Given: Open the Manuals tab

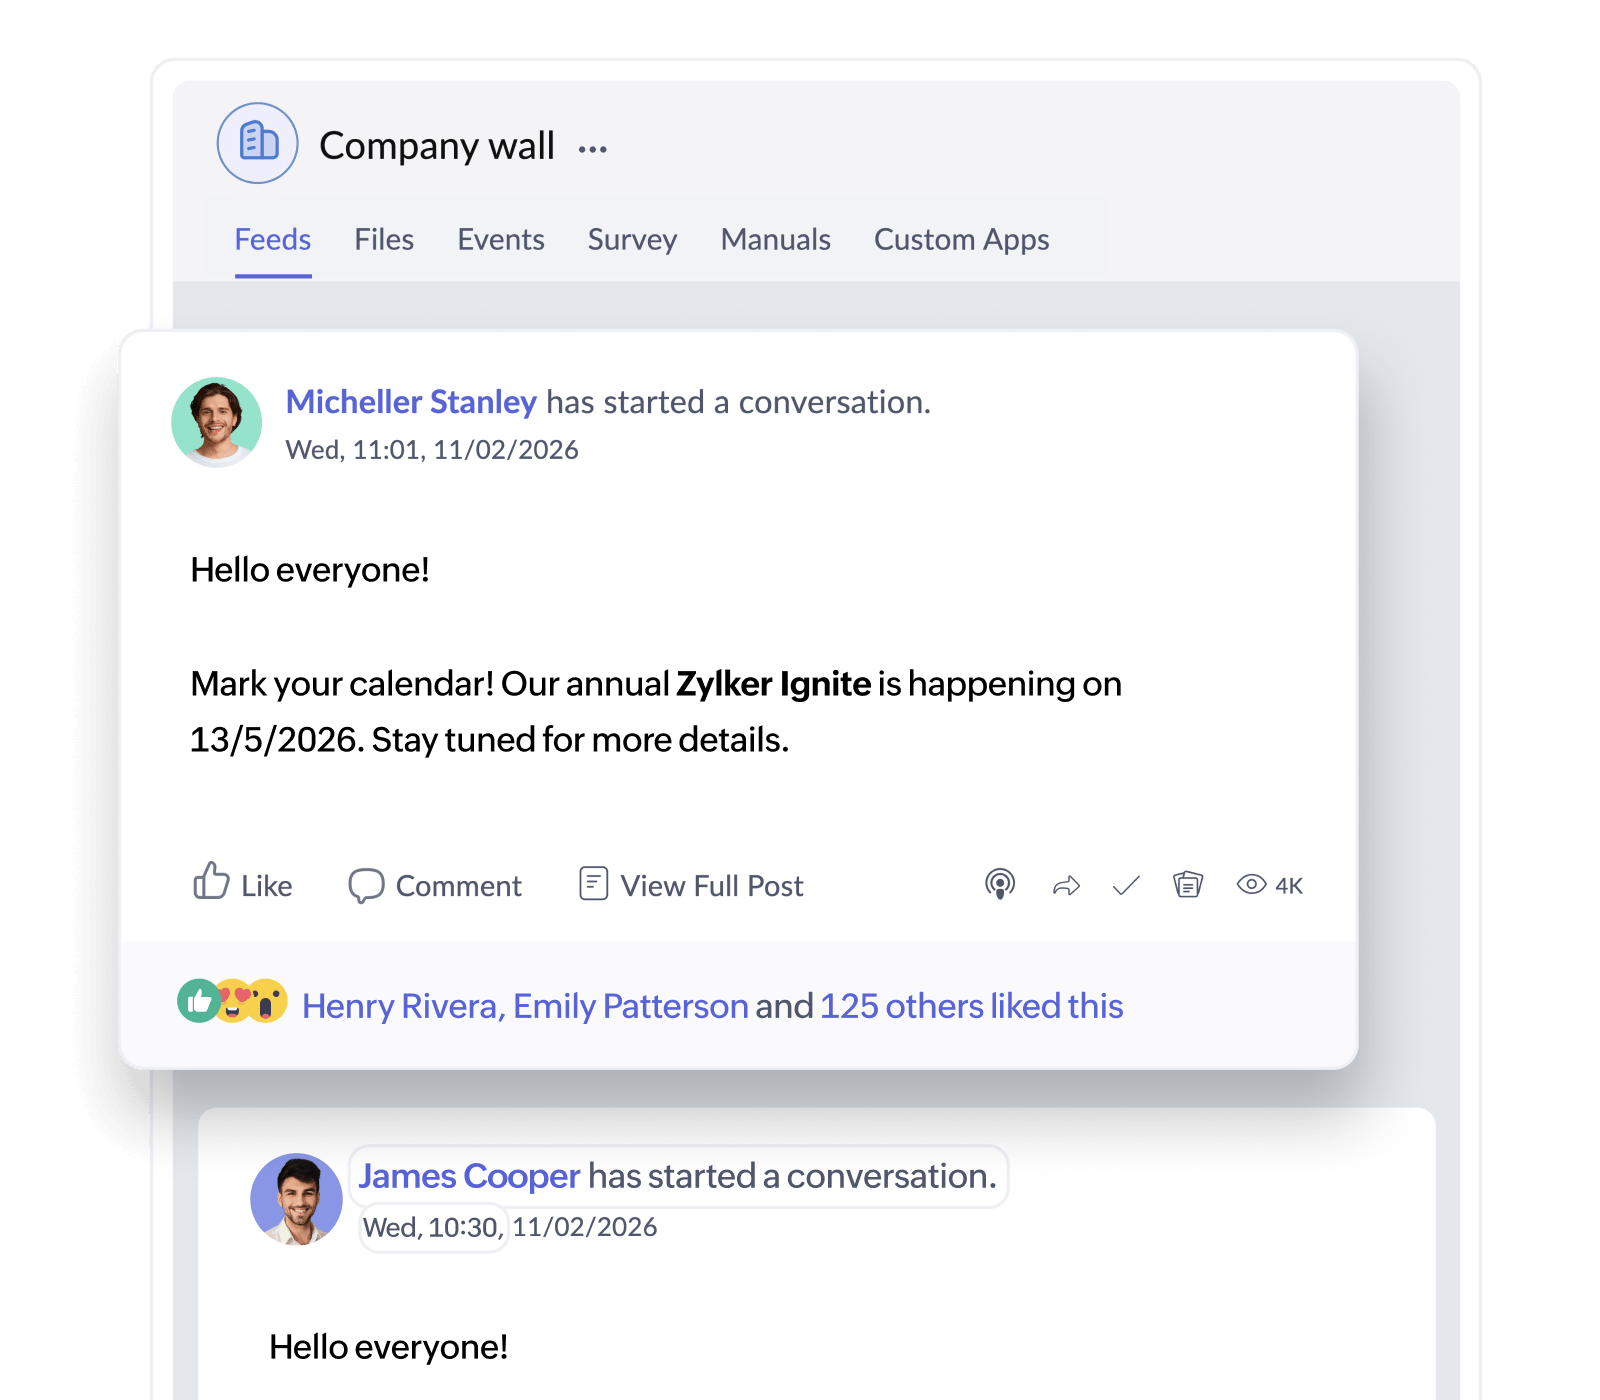Looking at the screenshot, I should 776,240.
